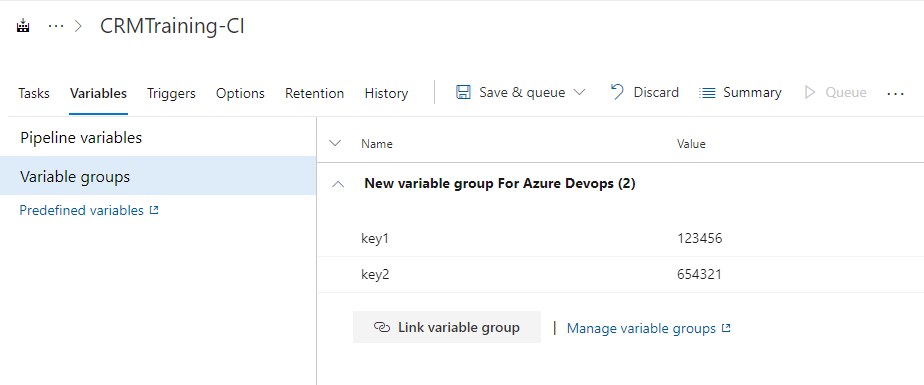924x385 pixels.
Task: Open the Retention tab
Action: [x=315, y=93]
